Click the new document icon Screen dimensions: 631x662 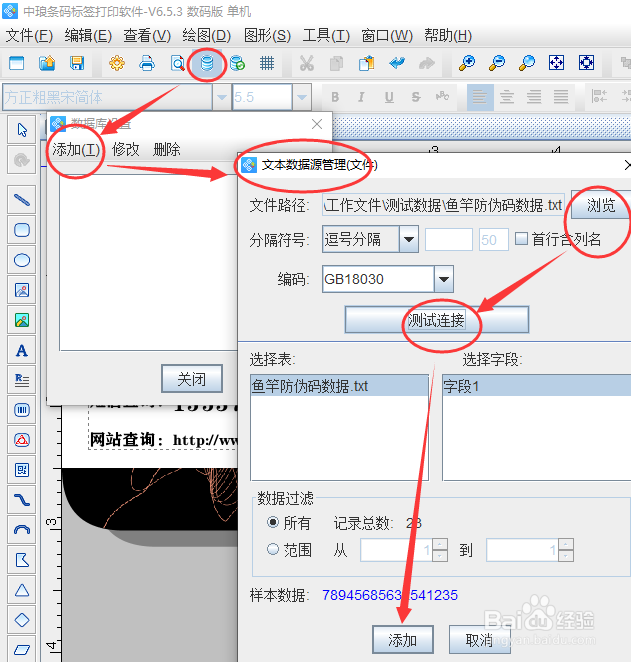coord(16,63)
